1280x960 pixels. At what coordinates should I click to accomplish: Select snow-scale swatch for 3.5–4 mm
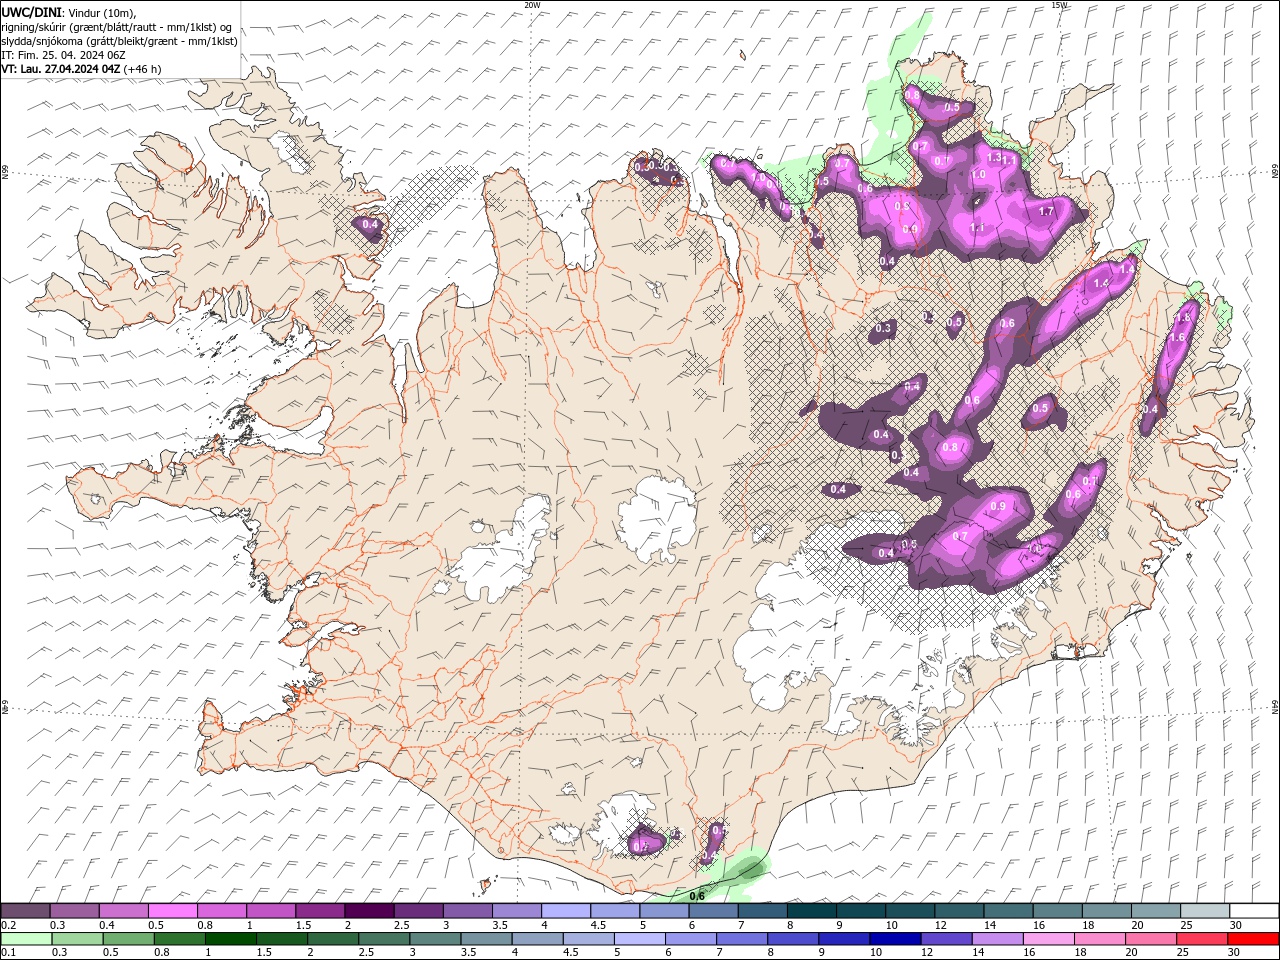pos(516,911)
